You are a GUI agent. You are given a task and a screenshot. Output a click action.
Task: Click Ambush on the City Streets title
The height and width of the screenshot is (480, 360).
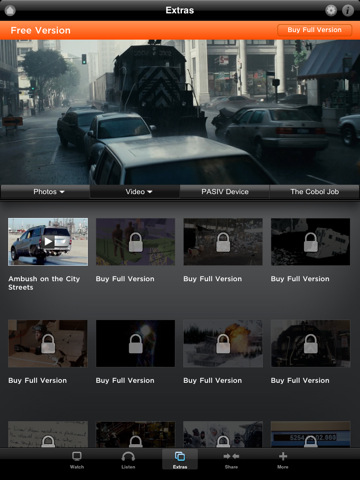pyautogui.click(x=44, y=283)
